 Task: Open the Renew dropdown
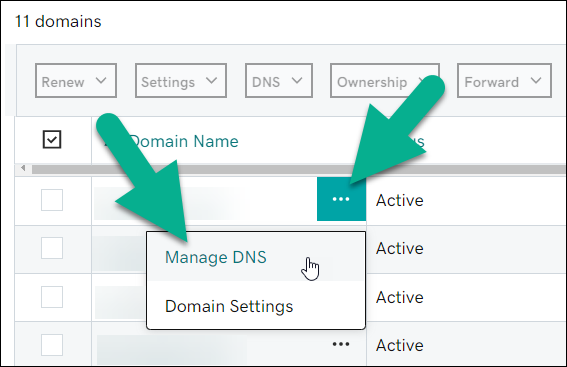click(x=76, y=81)
